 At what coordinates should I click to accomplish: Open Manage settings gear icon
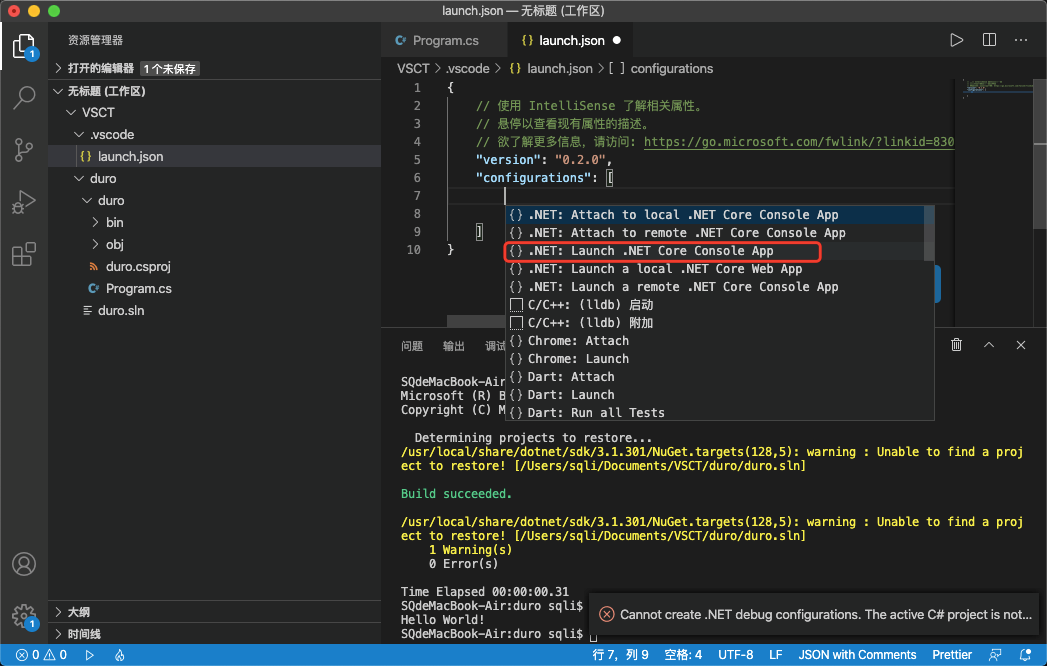[x=24, y=616]
